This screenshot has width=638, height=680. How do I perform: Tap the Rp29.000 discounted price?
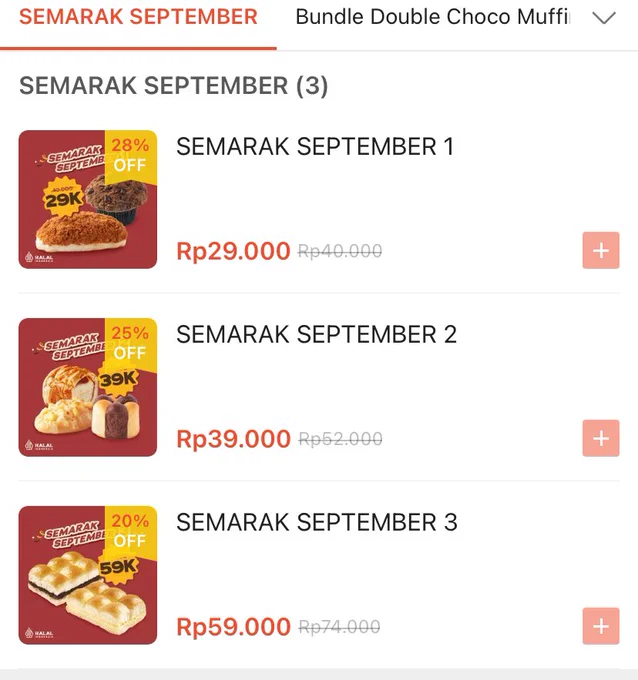coord(233,251)
